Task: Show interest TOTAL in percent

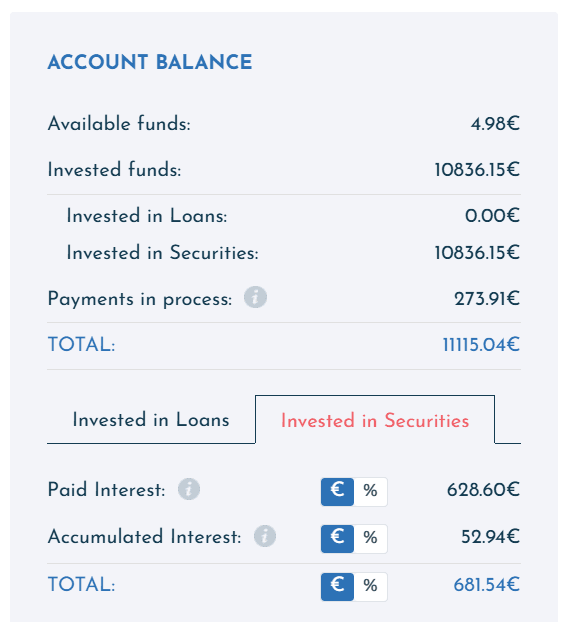Action: coord(370,587)
